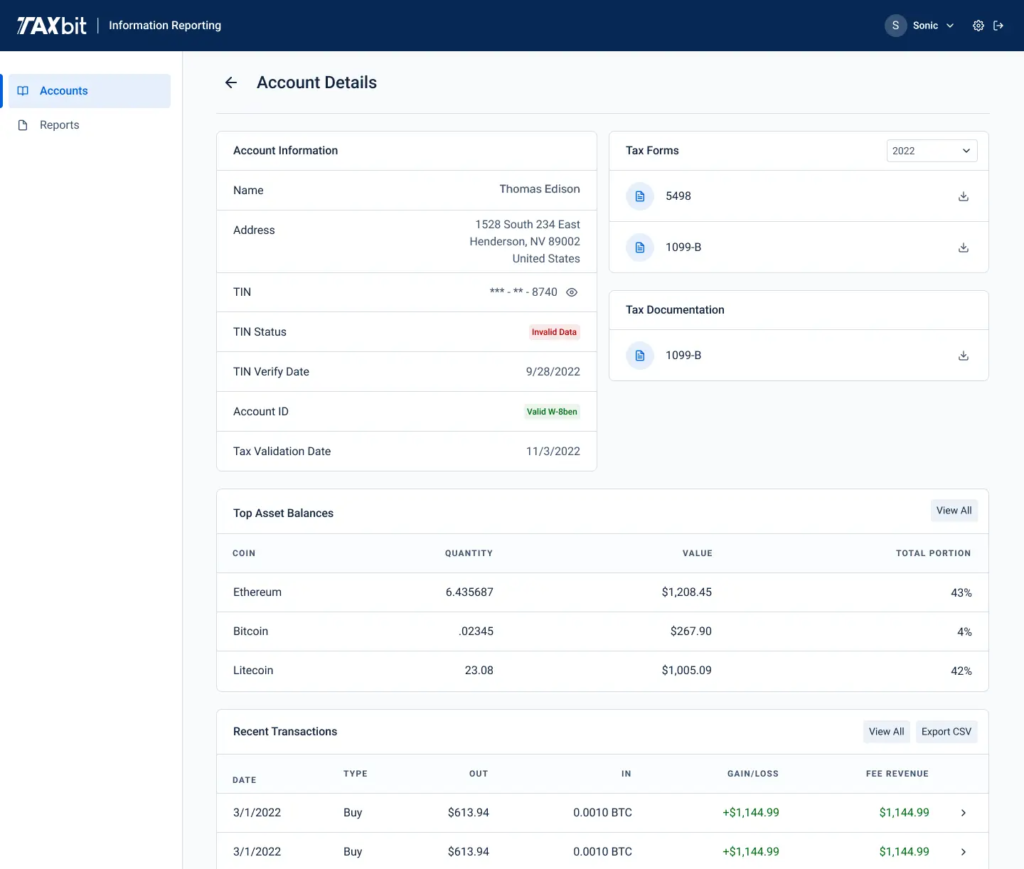The width and height of the screenshot is (1024, 869).
Task: Expand the Sonic user account menu
Action: 920,25
